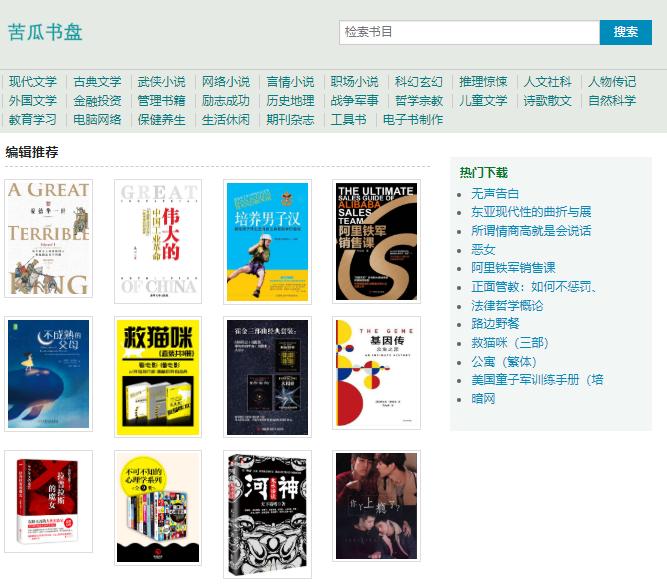667x588 pixels.
Task: Go to 科幻玄幻 category
Action: pyautogui.click(x=419, y=82)
